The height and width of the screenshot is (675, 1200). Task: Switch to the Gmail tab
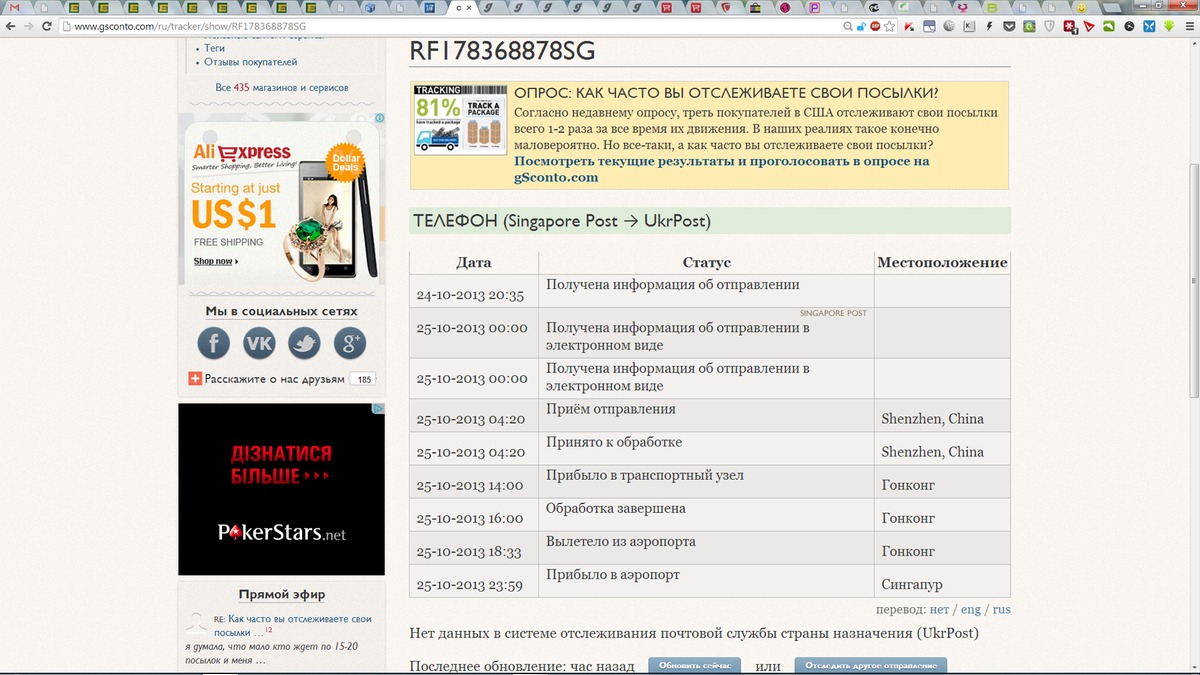tap(14, 8)
